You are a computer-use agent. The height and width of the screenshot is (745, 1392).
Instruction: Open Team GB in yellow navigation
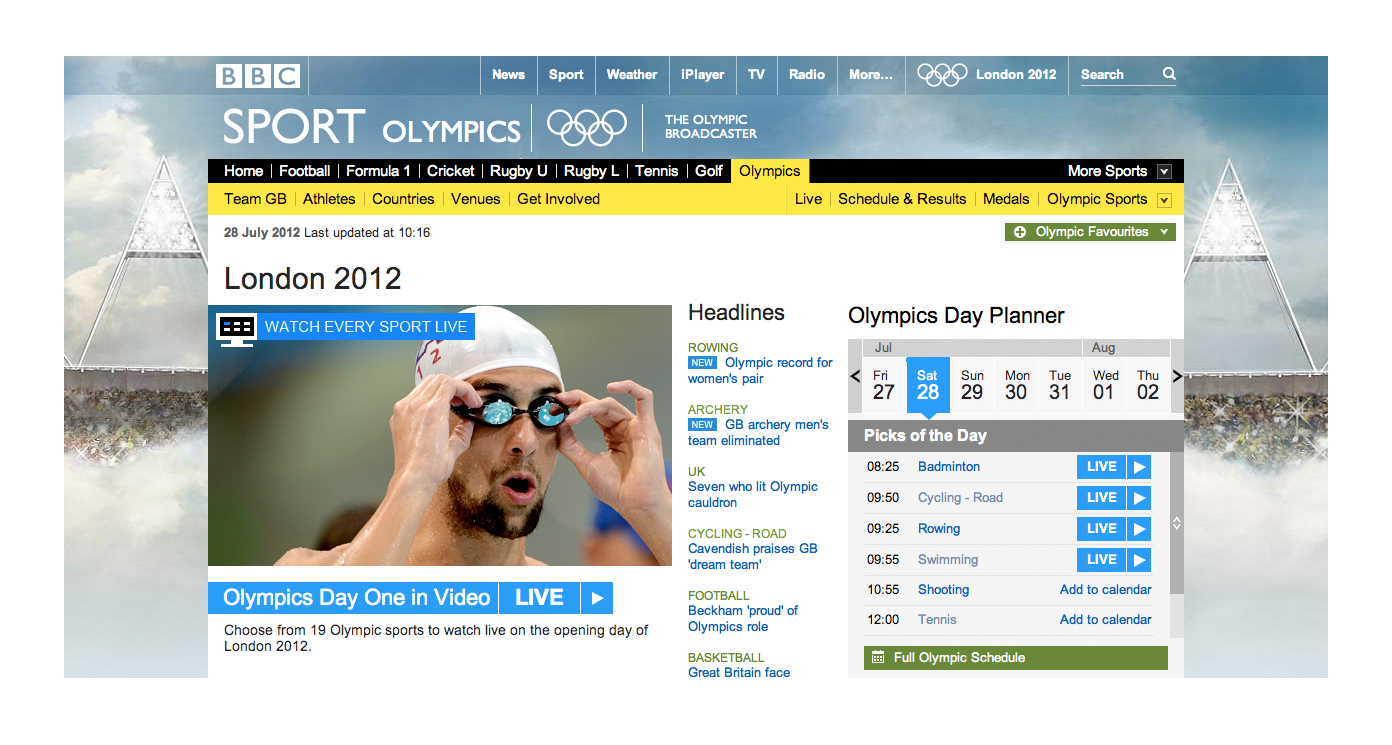click(x=255, y=199)
